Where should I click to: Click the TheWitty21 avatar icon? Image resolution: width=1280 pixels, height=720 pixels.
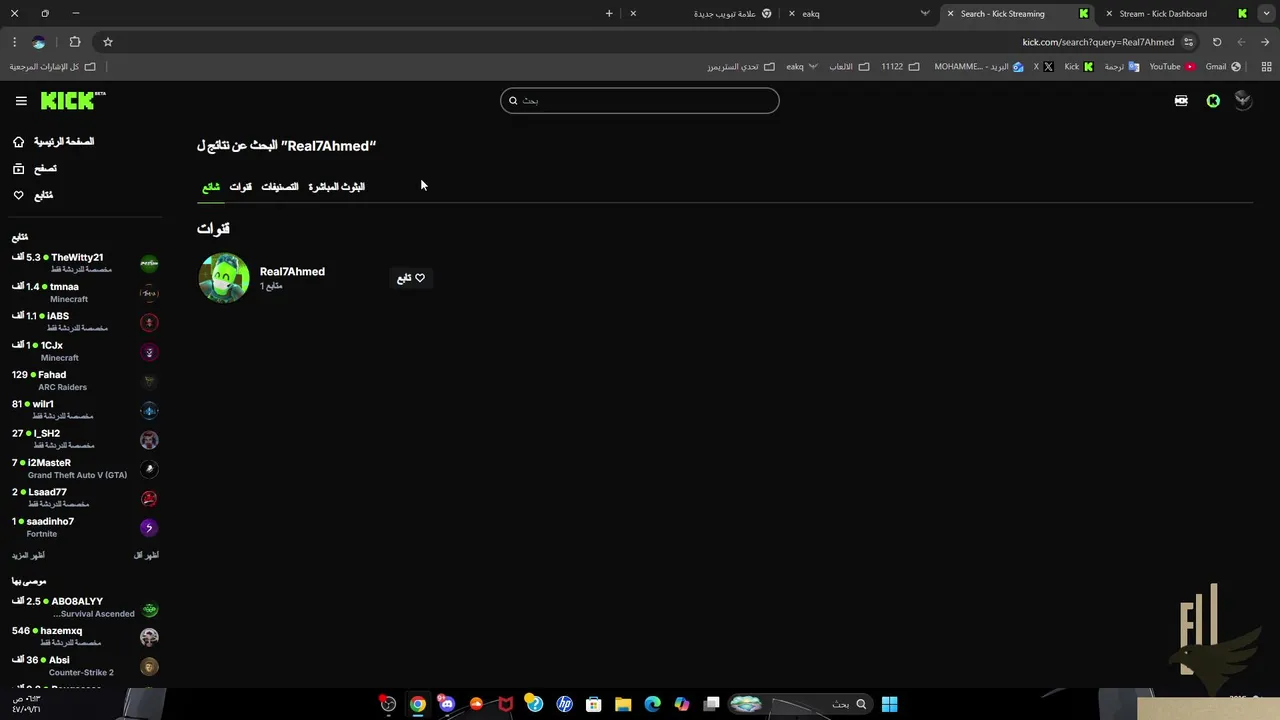tap(149, 264)
